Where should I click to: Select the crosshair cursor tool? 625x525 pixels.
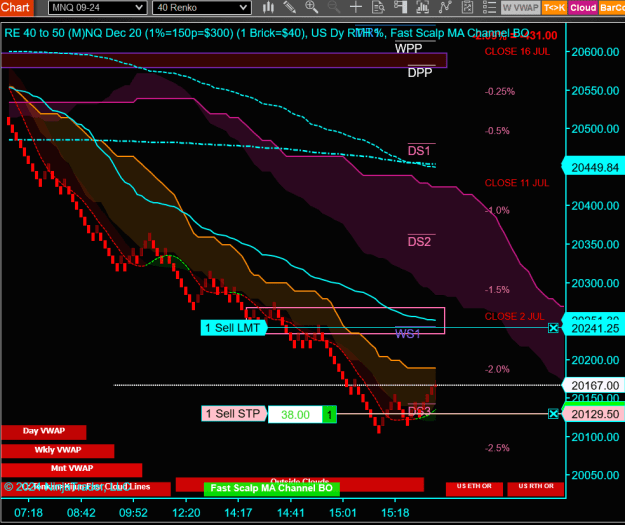[x=356, y=7]
